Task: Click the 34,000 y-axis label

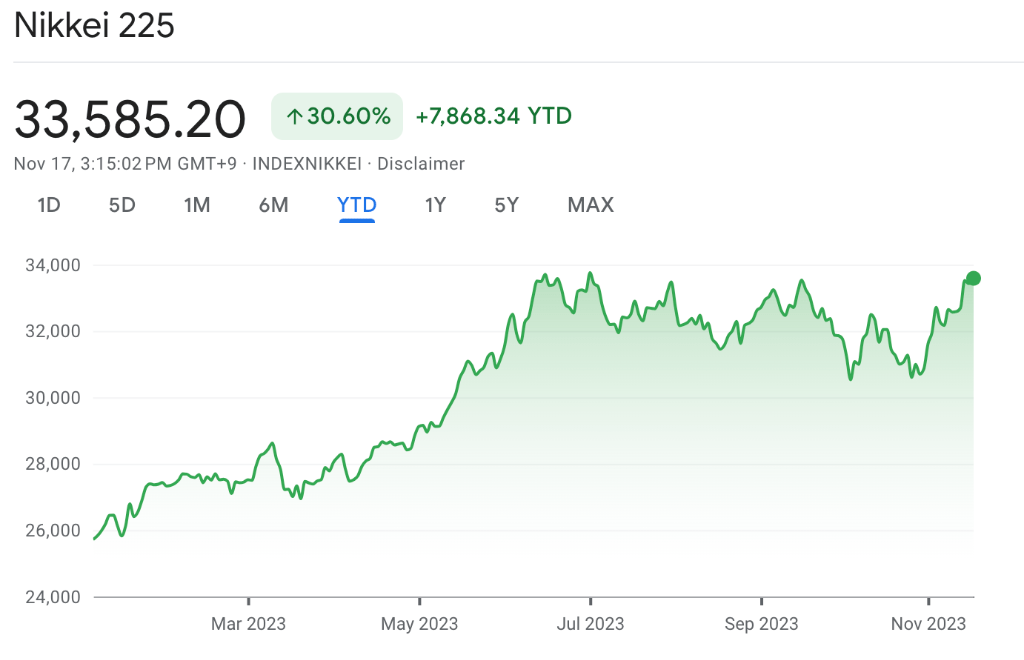Action: pos(53,265)
